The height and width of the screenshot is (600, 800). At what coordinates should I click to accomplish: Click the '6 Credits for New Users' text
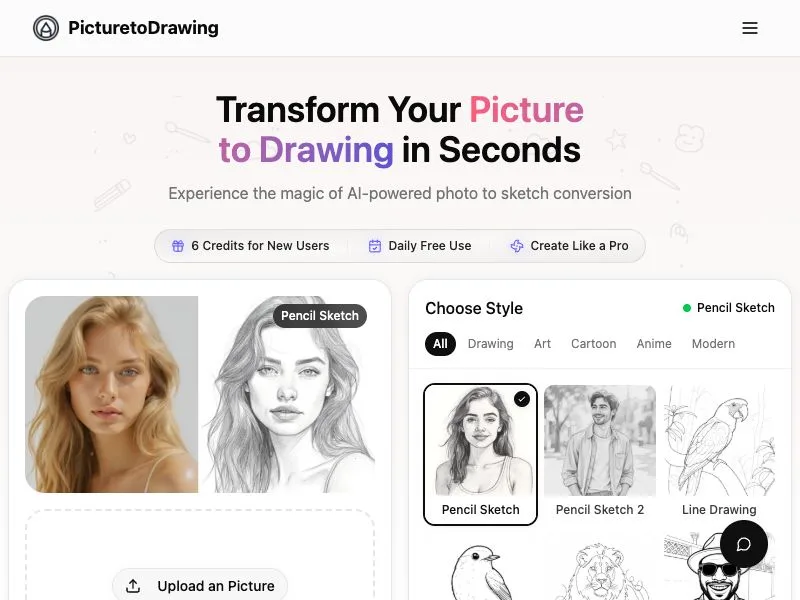tap(260, 246)
